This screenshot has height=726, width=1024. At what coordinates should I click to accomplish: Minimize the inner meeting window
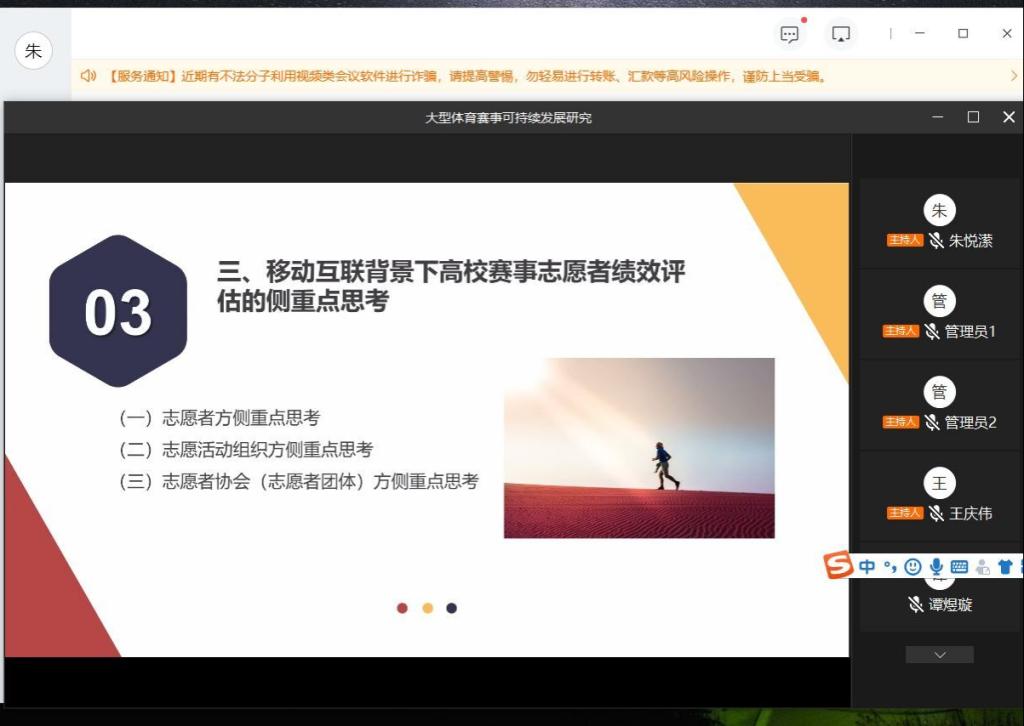938,117
